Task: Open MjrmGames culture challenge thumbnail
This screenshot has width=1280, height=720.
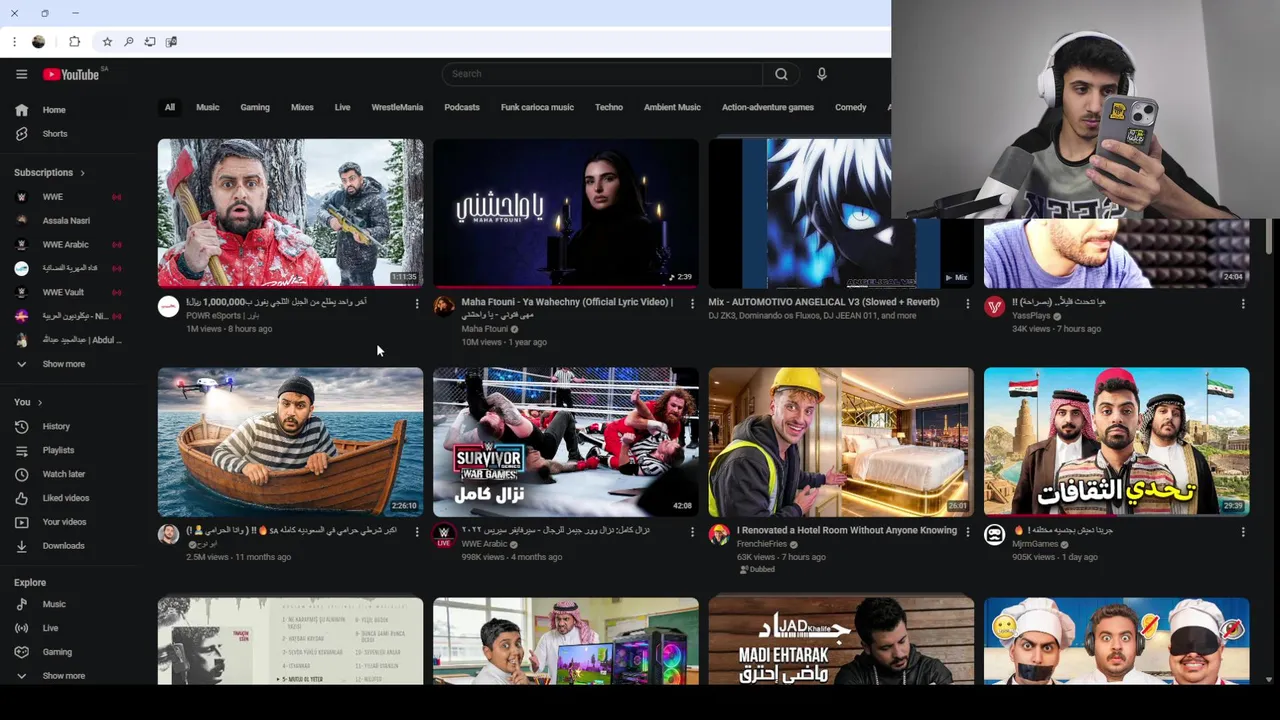Action: click(1116, 442)
